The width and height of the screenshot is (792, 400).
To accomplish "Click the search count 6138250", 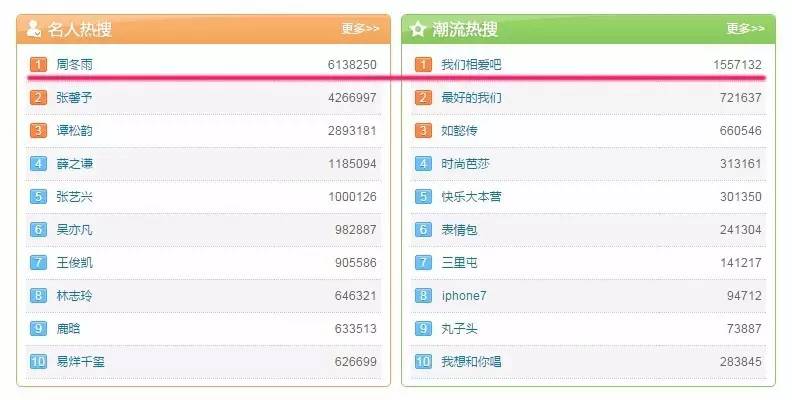I will [352, 65].
